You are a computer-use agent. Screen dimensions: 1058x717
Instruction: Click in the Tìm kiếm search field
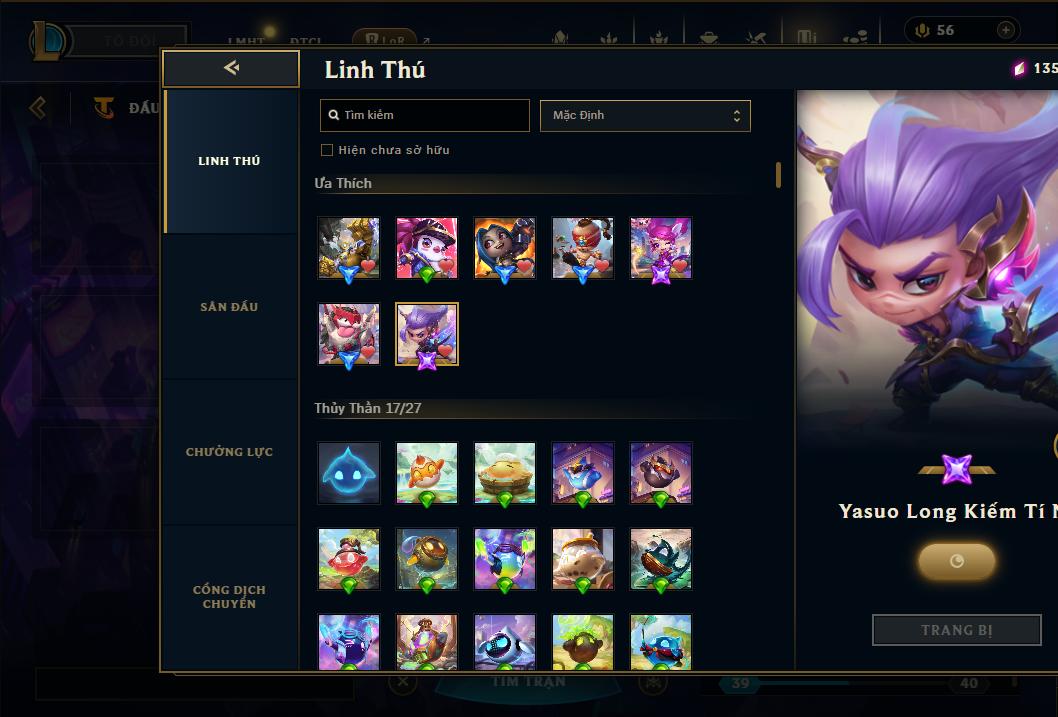[x=424, y=115]
